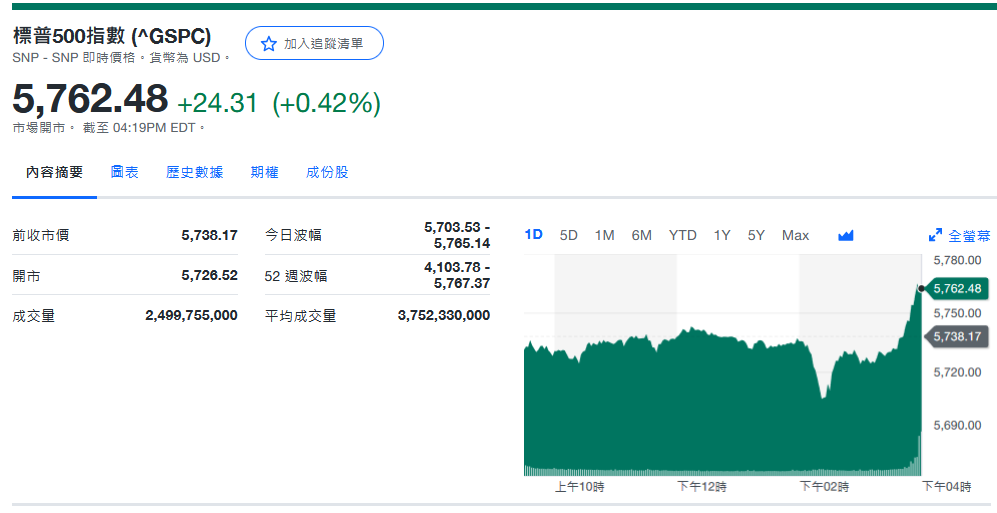Select 1Y chart range
The width and height of the screenshot is (997, 513).
click(721, 235)
